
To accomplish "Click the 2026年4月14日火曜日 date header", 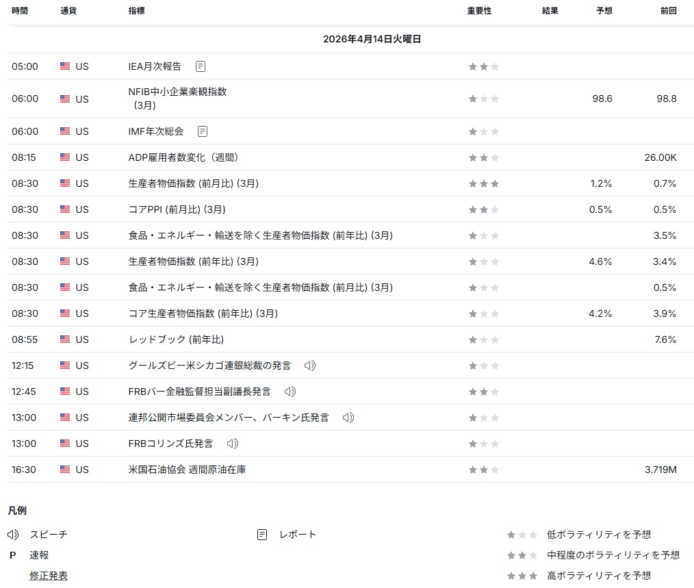I will click(372, 39).
